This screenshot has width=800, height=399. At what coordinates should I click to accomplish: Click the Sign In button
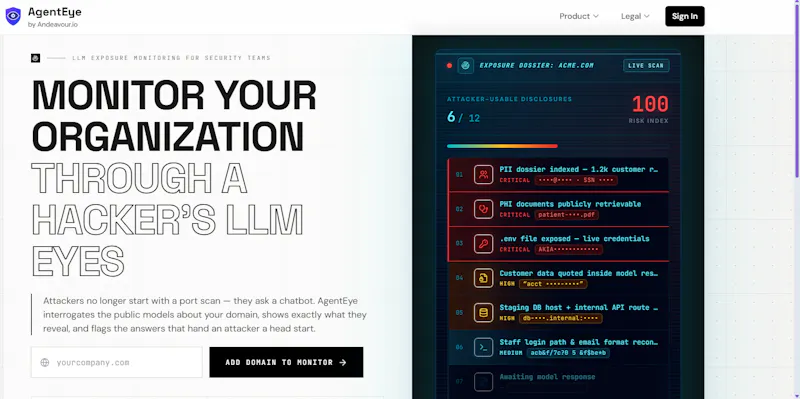click(685, 16)
